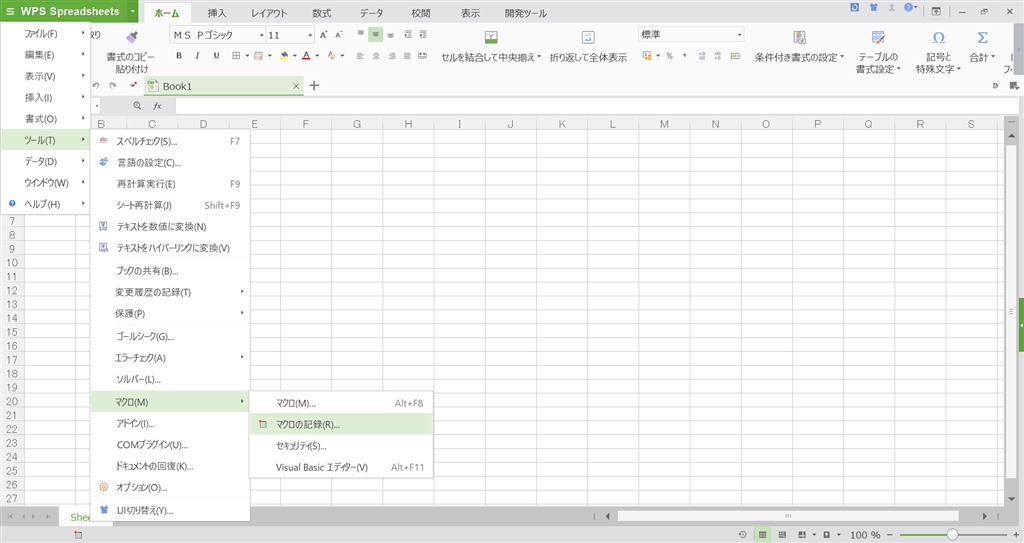Click the Bold formatting icon
This screenshot has height=543, width=1024.
(179, 56)
